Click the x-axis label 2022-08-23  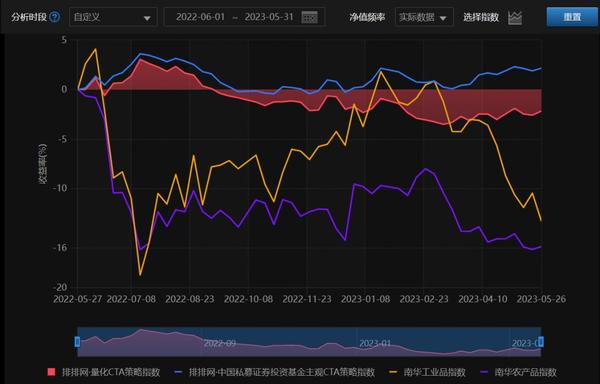click(x=190, y=299)
